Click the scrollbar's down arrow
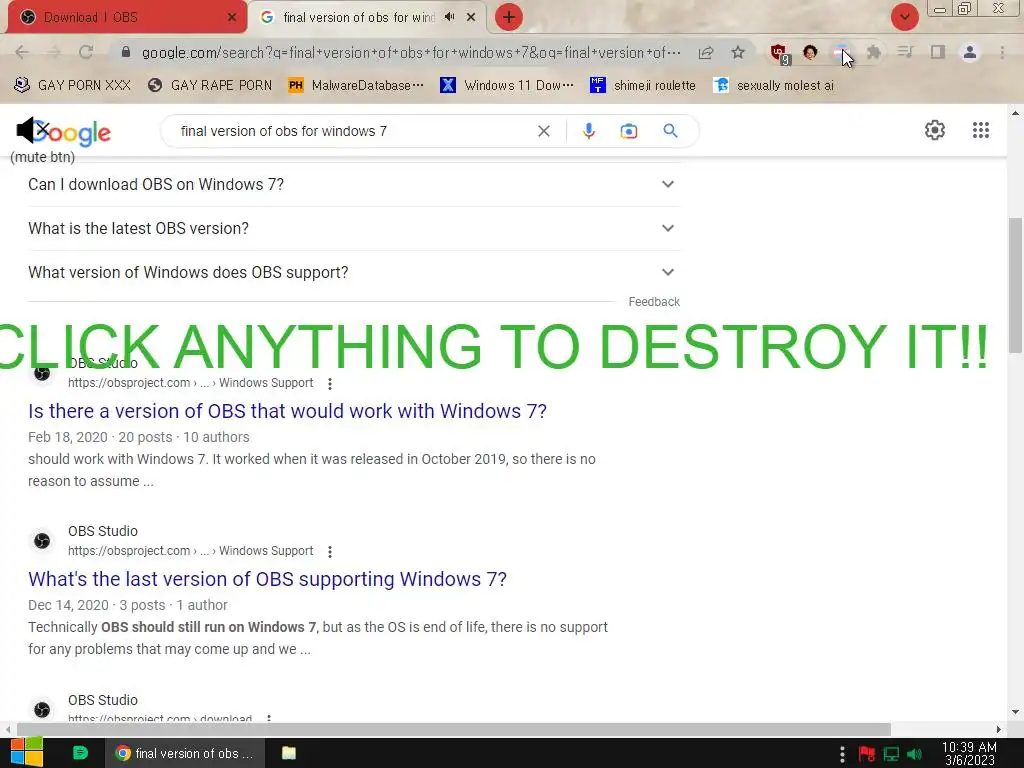The width and height of the screenshot is (1024, 768). [1015, 712]
